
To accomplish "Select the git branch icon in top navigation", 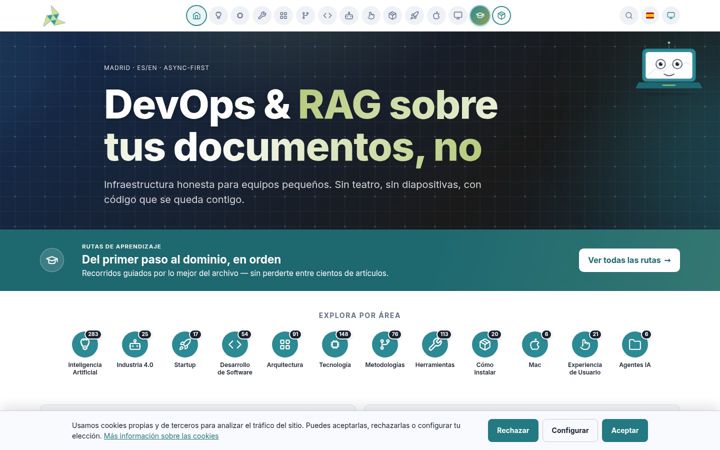I will pos(305,16).
